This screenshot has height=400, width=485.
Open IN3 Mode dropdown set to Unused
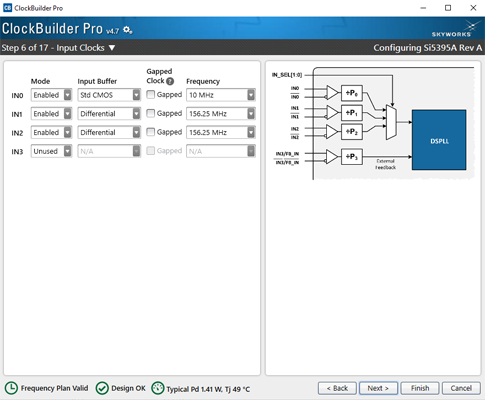click(x=51, y=151)
